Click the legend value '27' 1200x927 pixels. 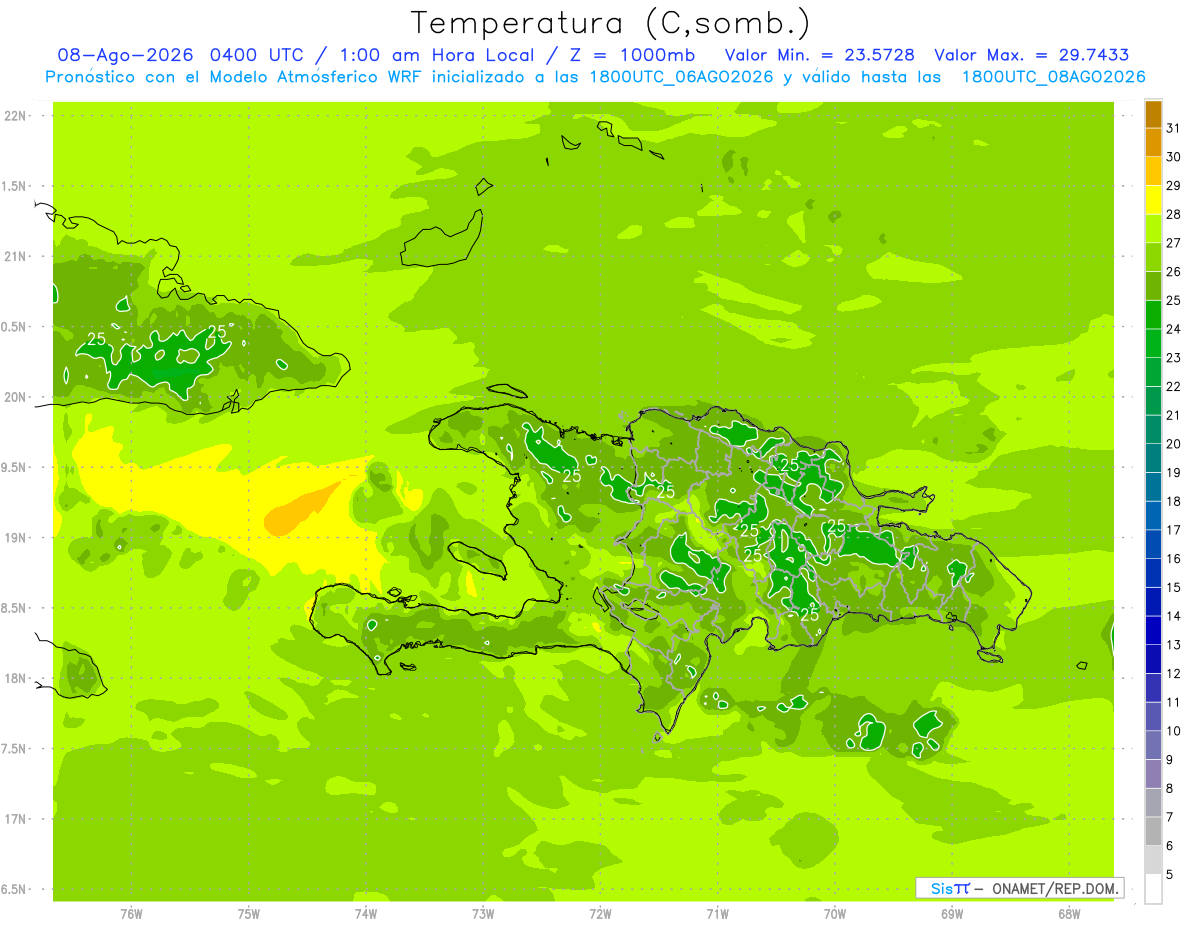(x=1174, y=243)
